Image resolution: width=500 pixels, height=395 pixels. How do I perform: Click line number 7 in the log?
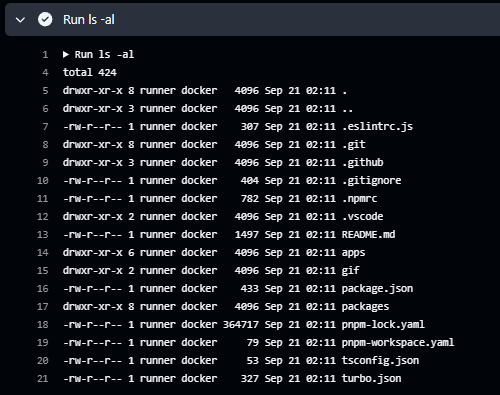coord(45,126)
